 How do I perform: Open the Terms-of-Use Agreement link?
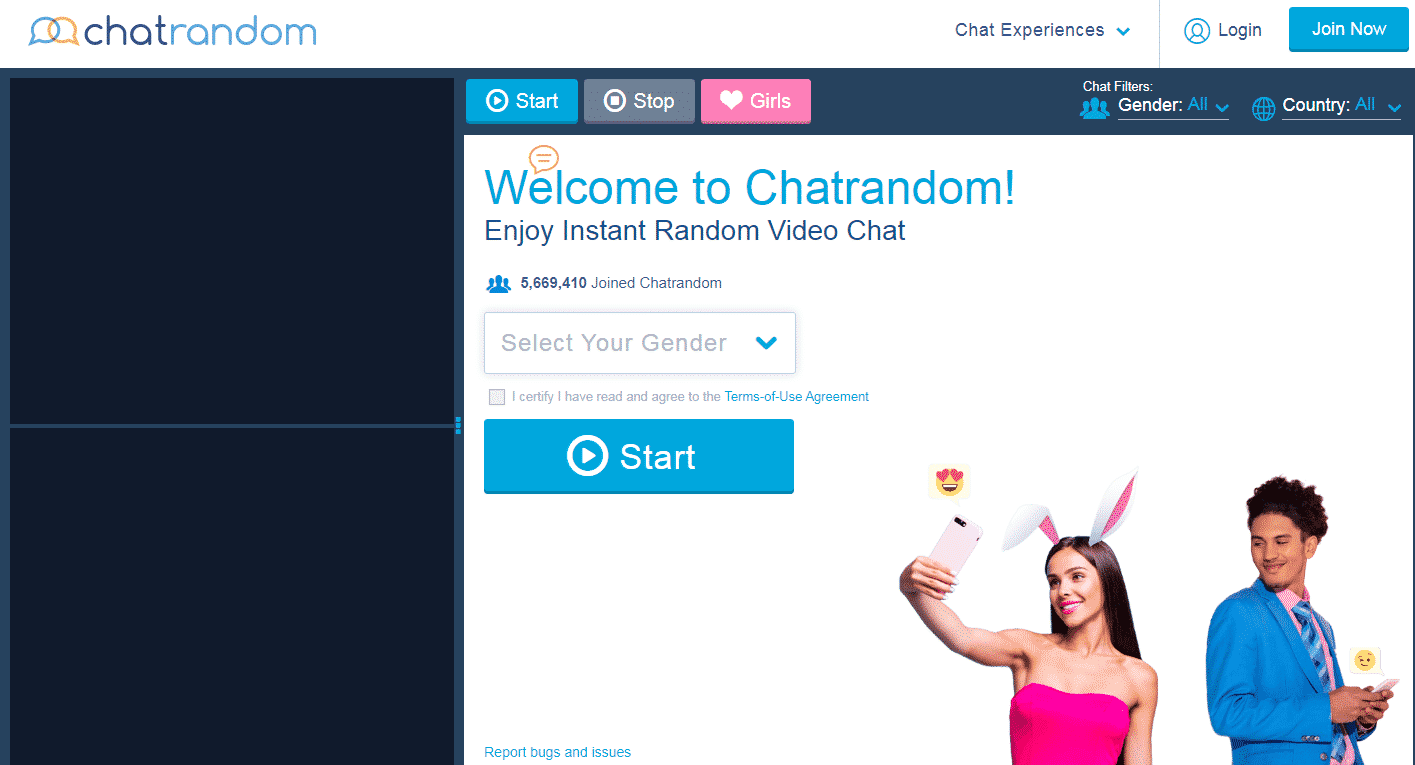796,397
